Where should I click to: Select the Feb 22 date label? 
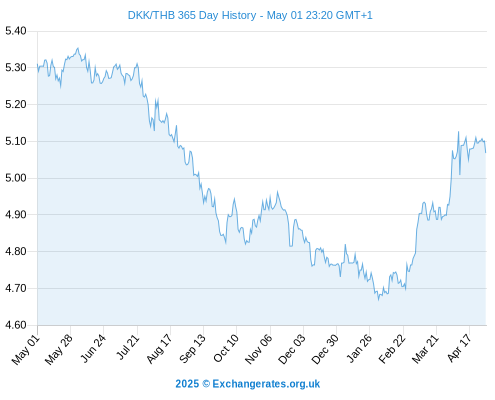392,349
